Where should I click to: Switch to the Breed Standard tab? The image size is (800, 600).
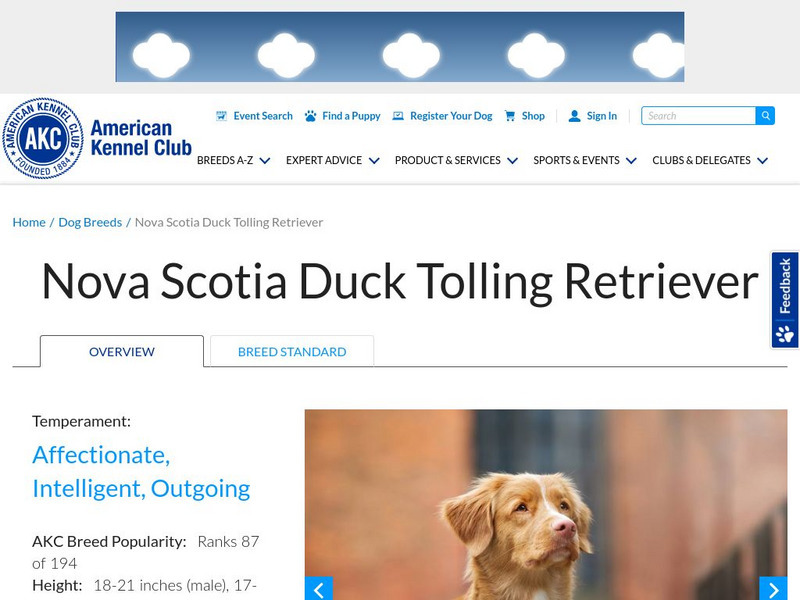point(292,352)
